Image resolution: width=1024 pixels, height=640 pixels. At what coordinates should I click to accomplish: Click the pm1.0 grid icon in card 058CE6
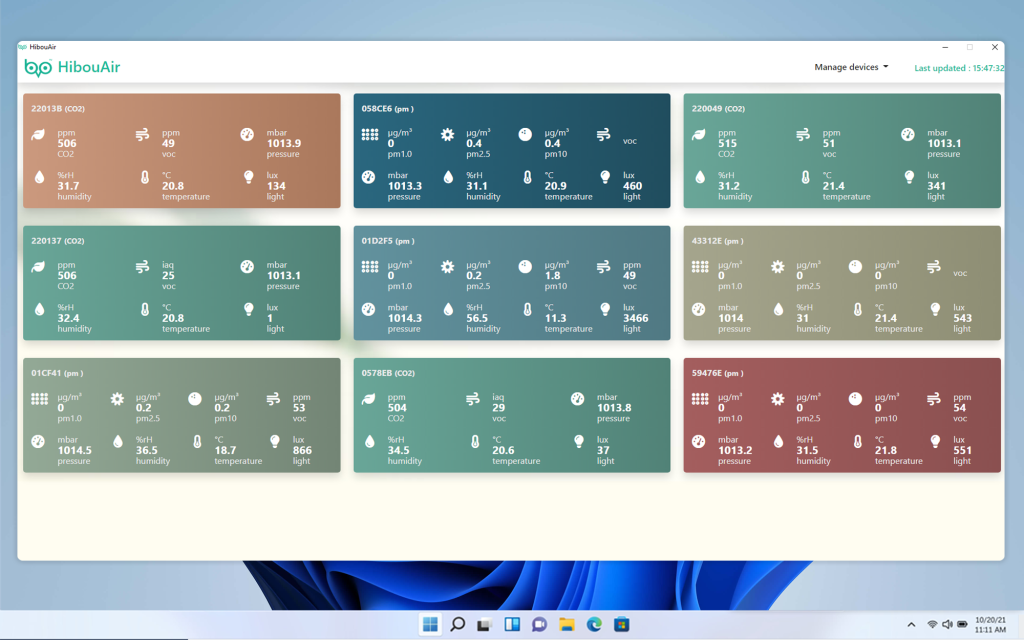[369, 135]
